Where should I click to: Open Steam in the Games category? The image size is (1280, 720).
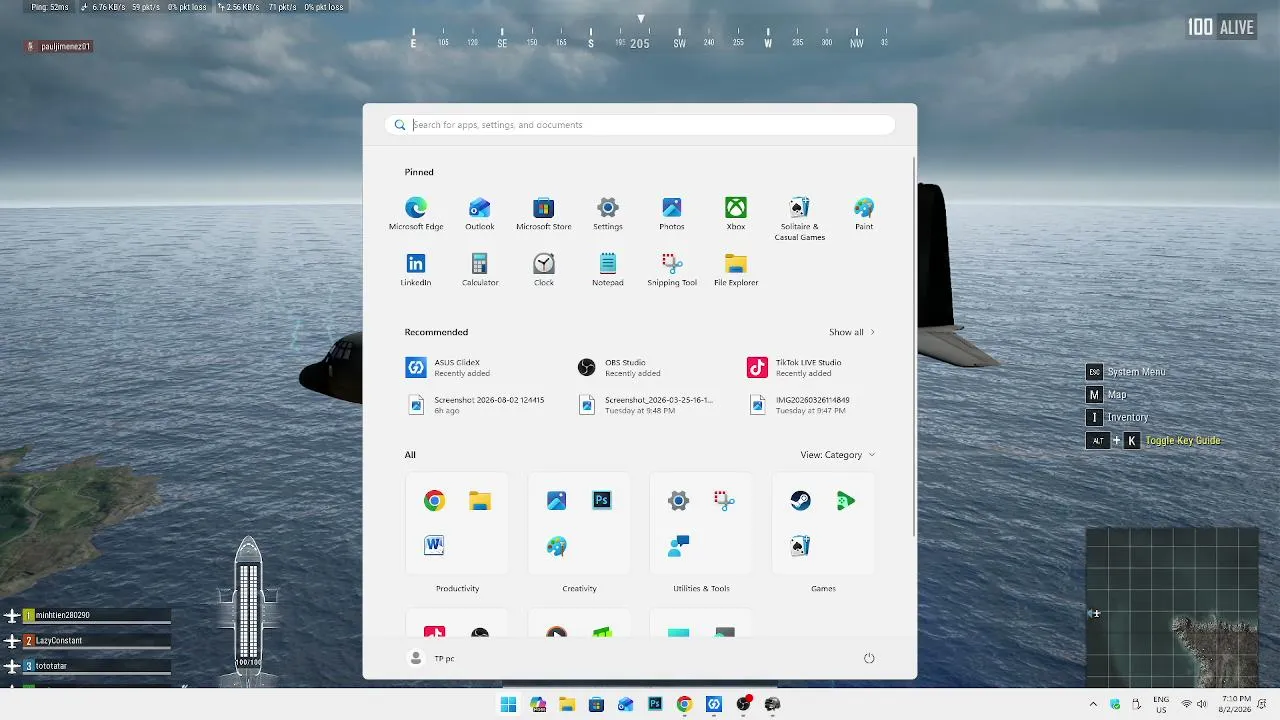pyautogui.click(x=801, y=501)
